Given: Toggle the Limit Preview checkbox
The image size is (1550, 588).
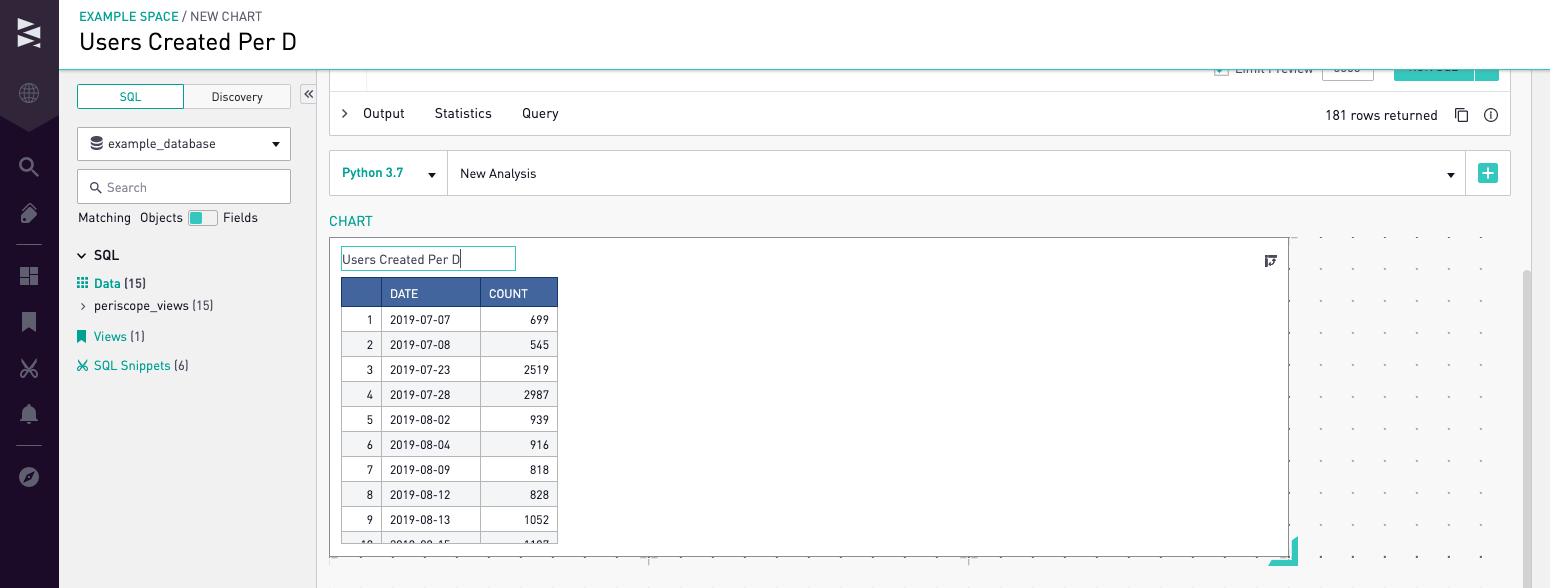Looking at the screenshot, I should click(x=1221, y=68).
